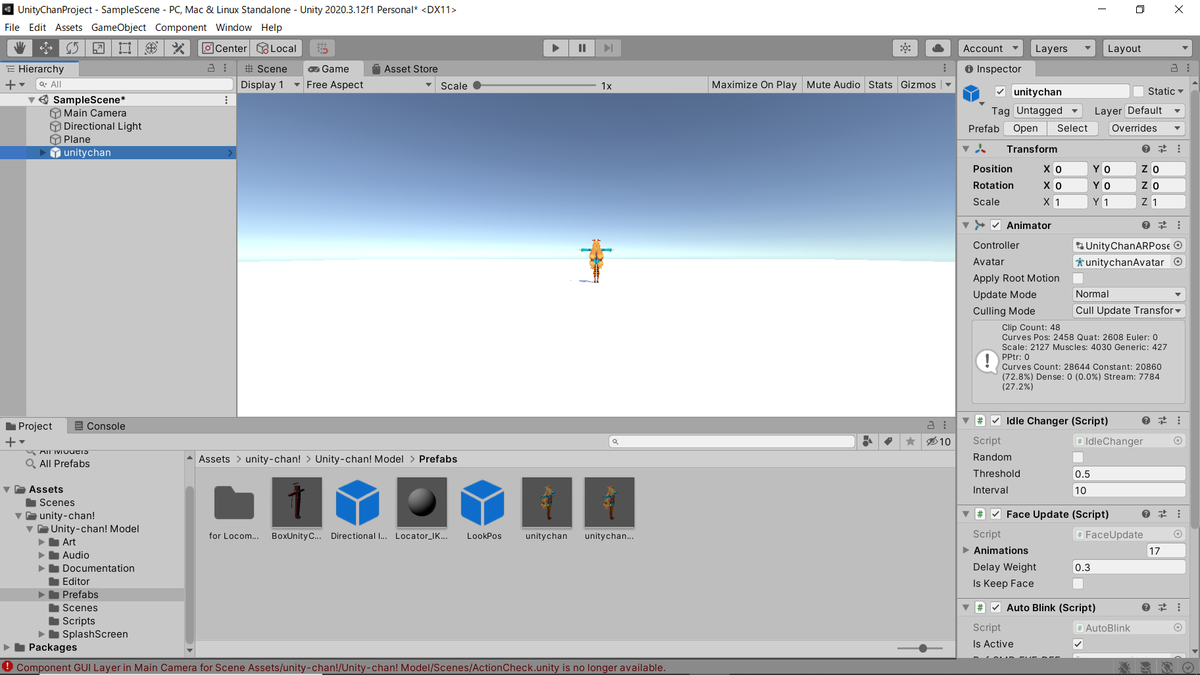The height and width of the screenshot is (675, 1200).
Task: Click prefab Select button
Action: coord(1072,128)
